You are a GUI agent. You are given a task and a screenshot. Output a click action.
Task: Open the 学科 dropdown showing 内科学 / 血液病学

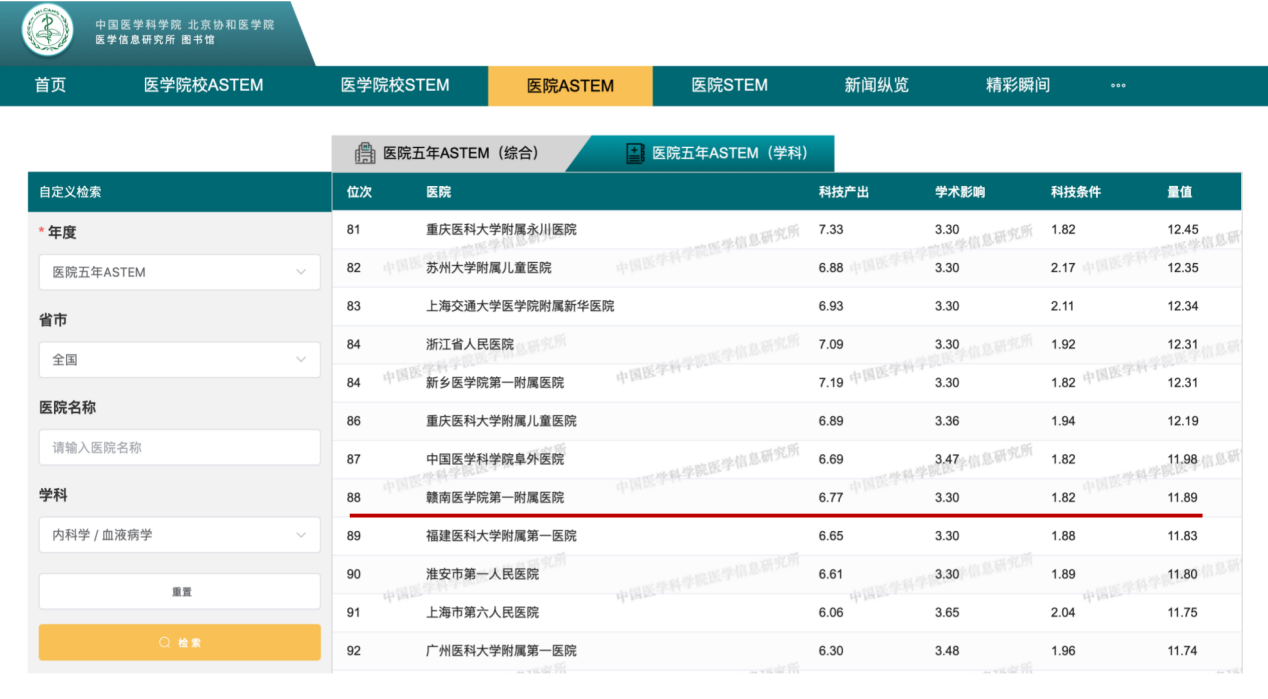[180, 535]
